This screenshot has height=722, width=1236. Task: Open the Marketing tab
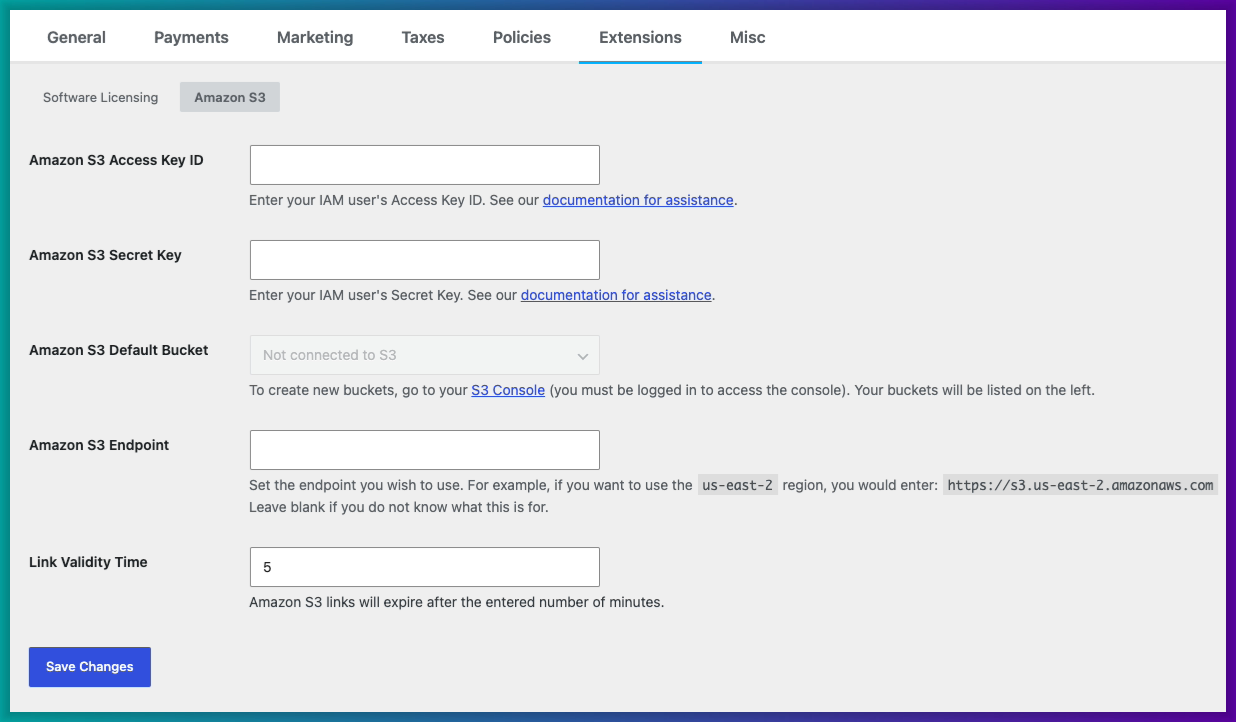tap(315, 37)
